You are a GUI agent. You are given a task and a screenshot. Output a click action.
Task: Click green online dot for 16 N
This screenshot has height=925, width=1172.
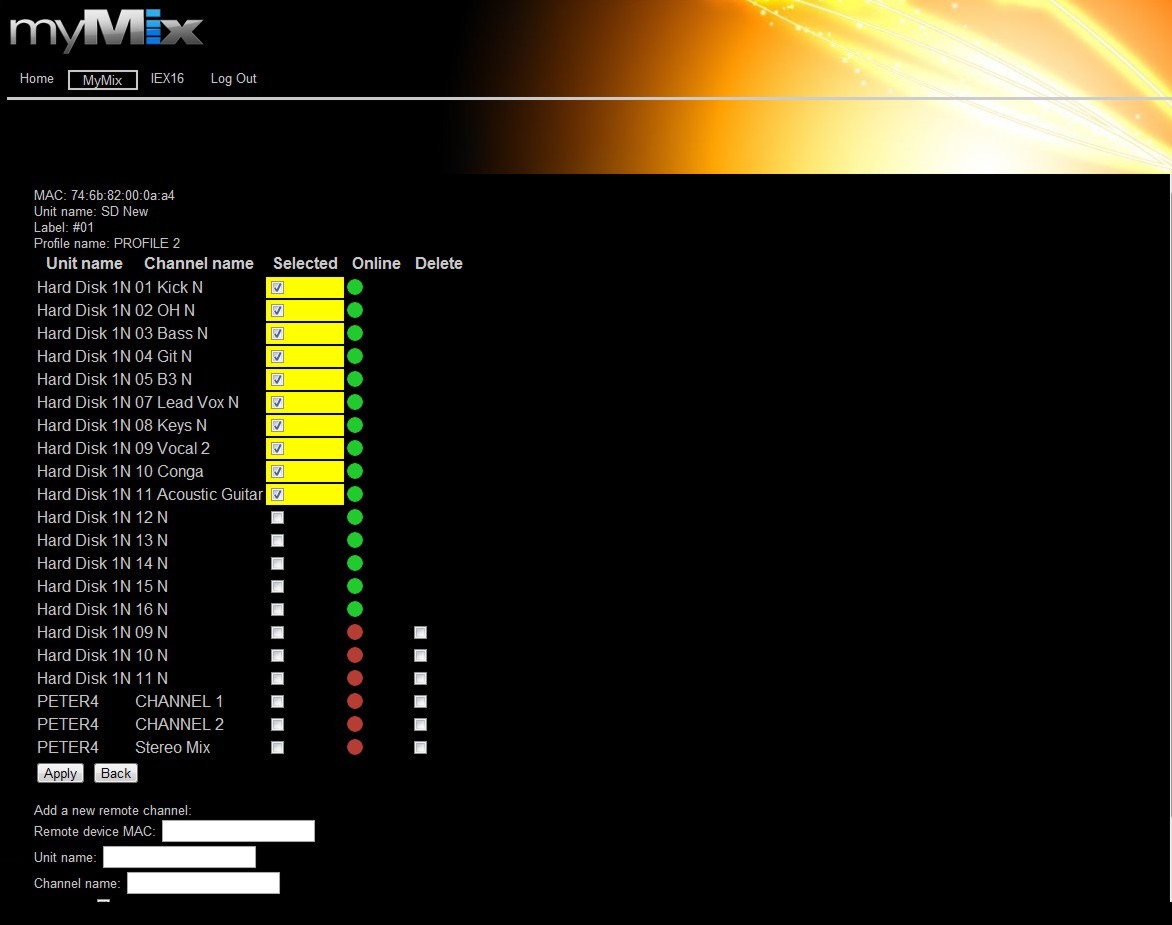(355, 609)
